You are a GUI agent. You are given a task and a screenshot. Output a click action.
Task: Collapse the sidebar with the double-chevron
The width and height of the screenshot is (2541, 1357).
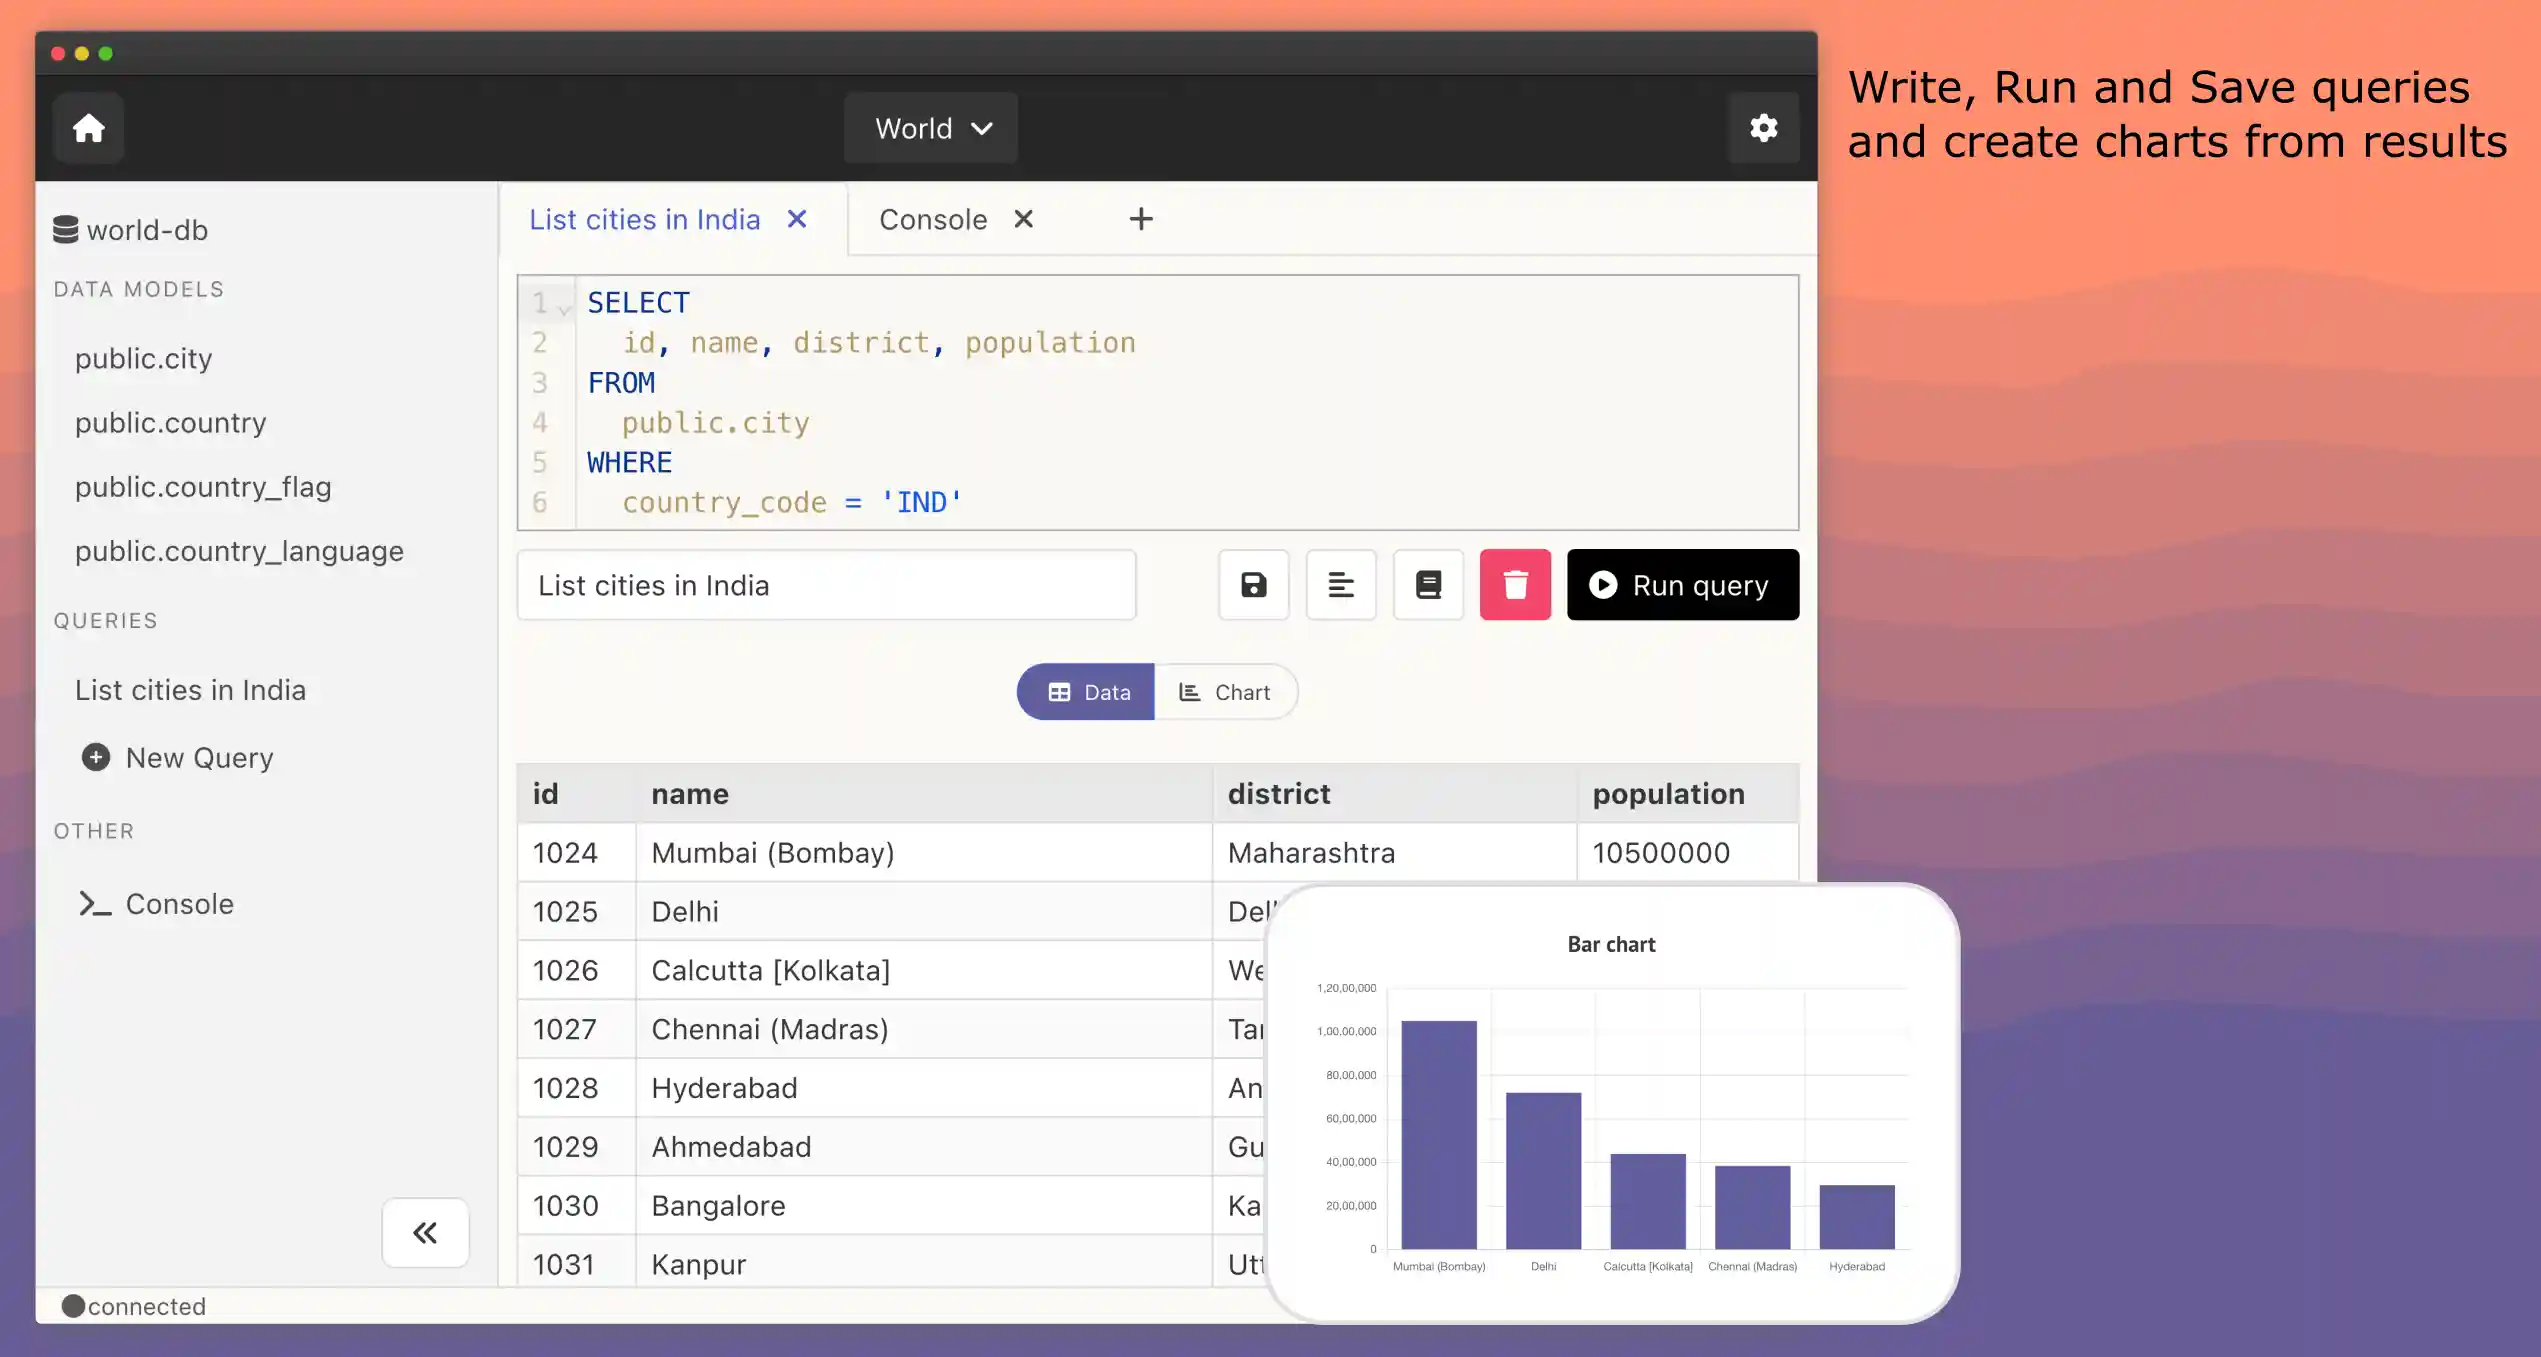point(424,1233)
